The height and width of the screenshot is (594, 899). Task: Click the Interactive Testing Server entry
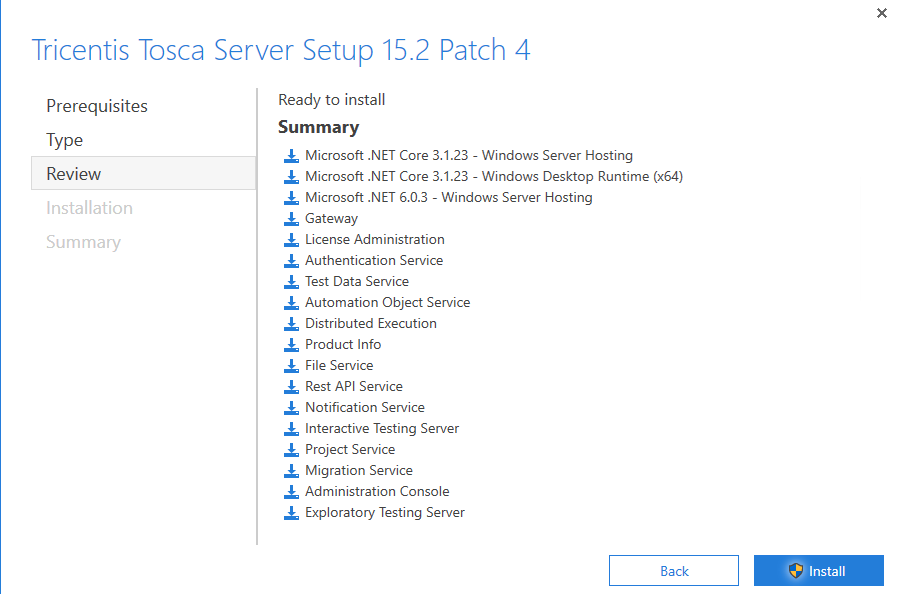click(x=382, y=428)
